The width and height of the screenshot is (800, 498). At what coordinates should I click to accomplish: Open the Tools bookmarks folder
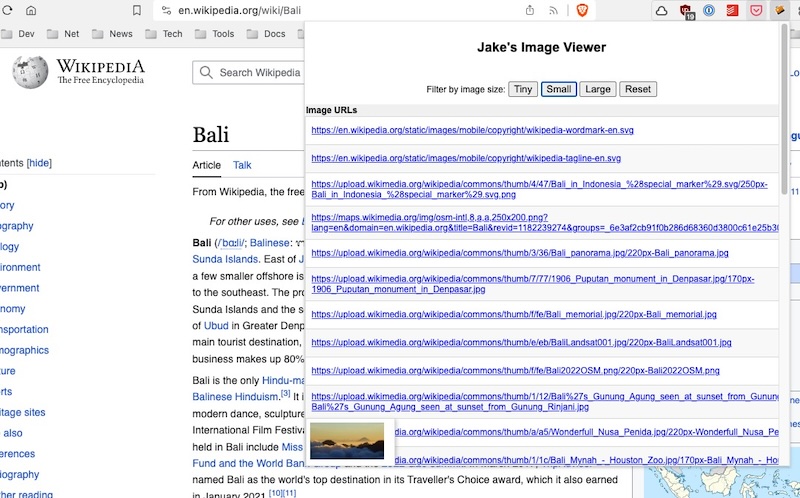(215, 34)
